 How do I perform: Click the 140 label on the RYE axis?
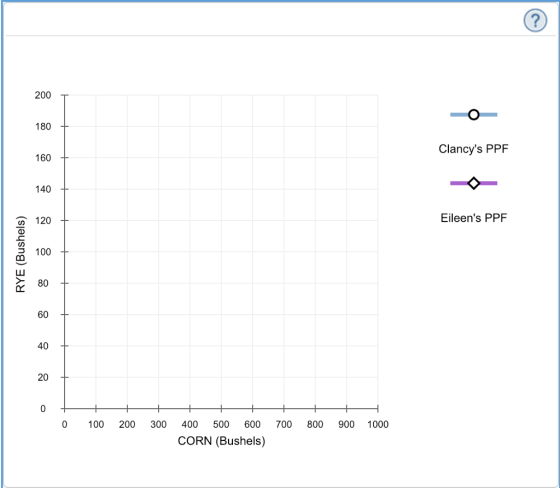(x=43, y=189)
